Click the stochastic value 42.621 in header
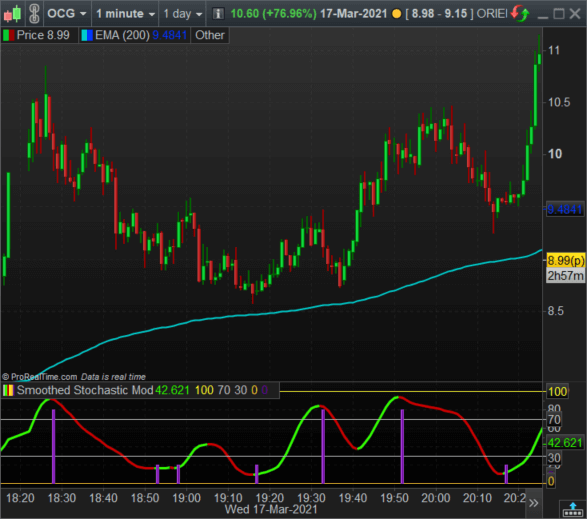Image resolution: width=587 pixels, height=519 pixels. point(172,390)
